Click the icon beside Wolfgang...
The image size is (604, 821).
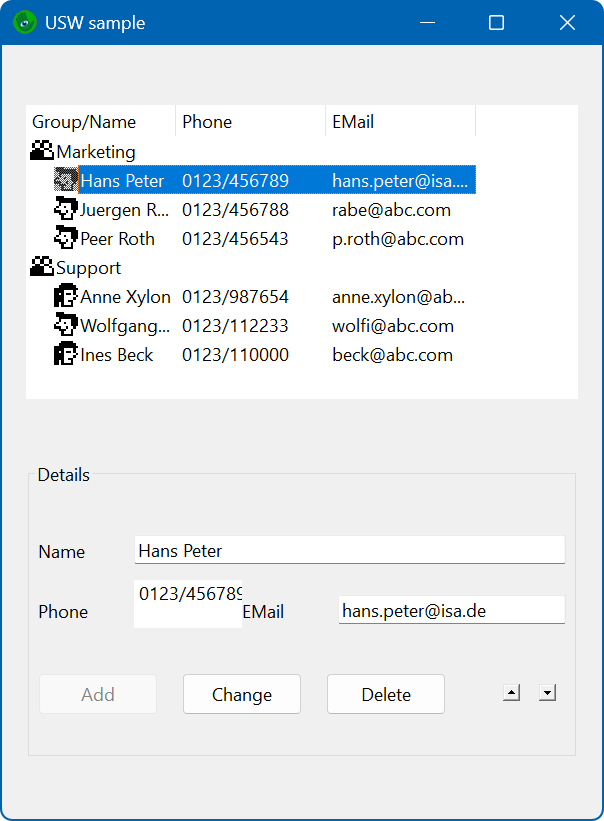[66, 325]
